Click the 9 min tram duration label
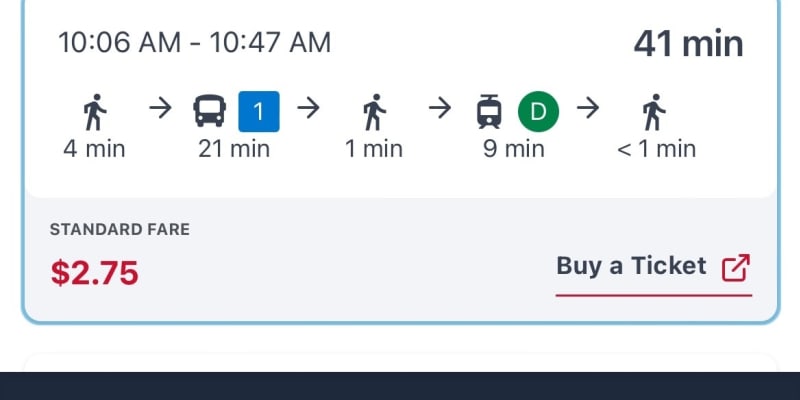 click(514, 149)
